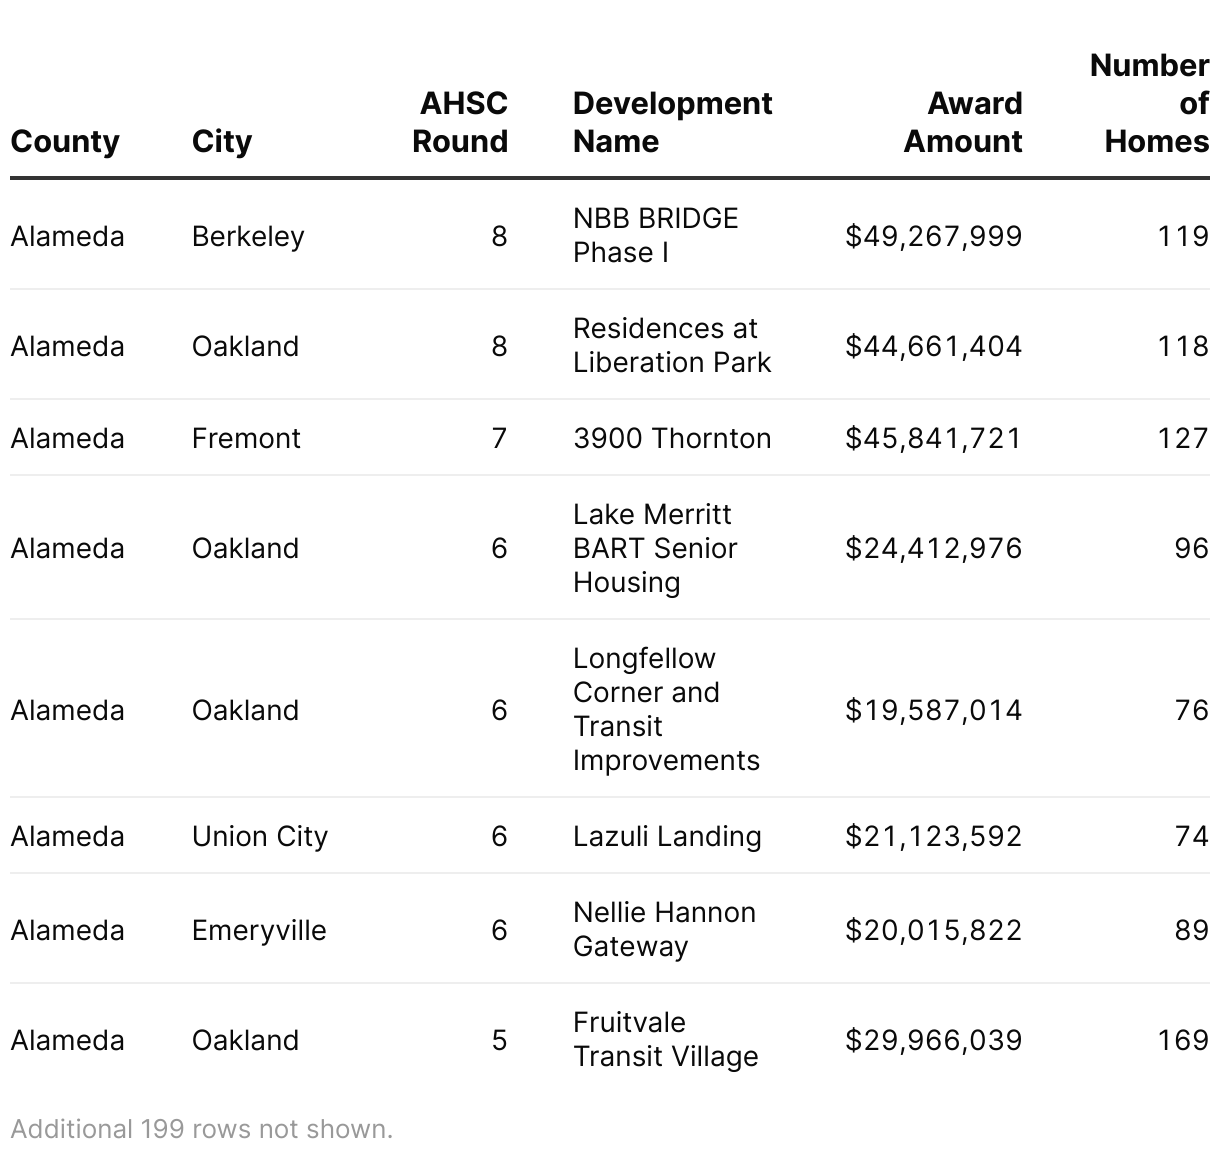Screen dimensions: 1220x1154
Task: Click the $45,841,721 award amount
Action: (933, 438)
